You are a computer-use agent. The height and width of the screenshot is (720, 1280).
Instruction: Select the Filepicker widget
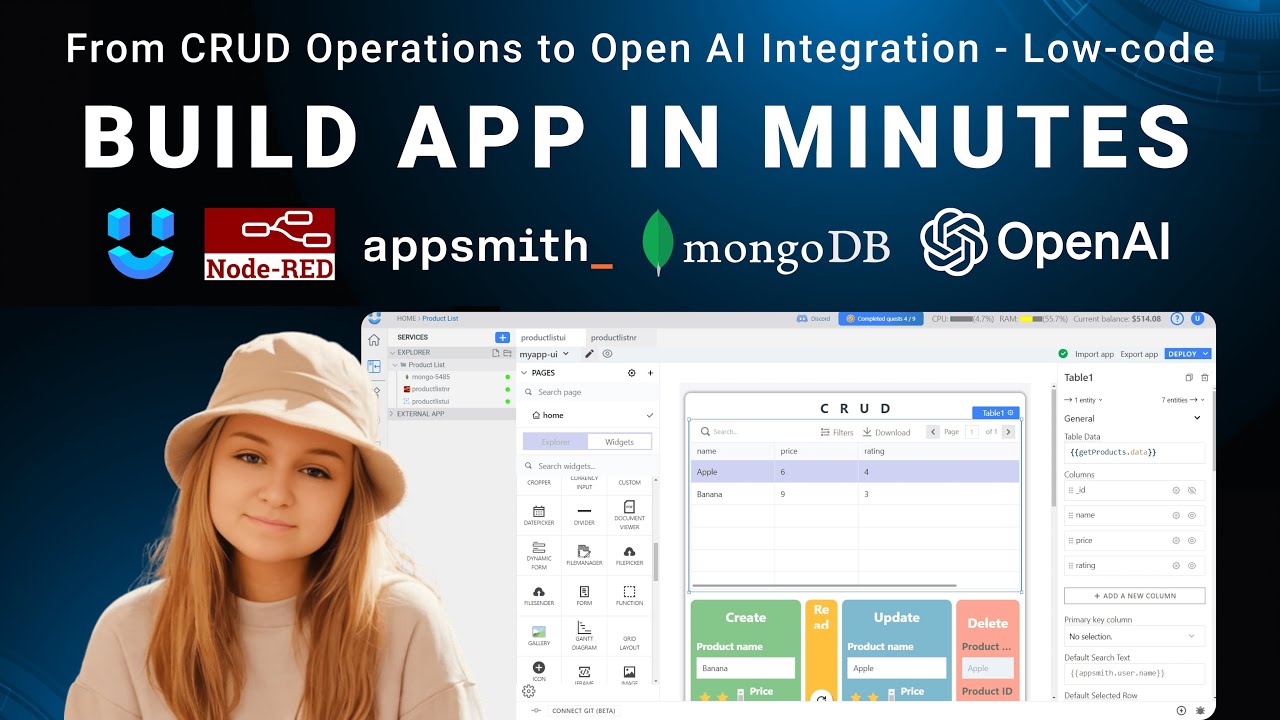tap(631, 555)
